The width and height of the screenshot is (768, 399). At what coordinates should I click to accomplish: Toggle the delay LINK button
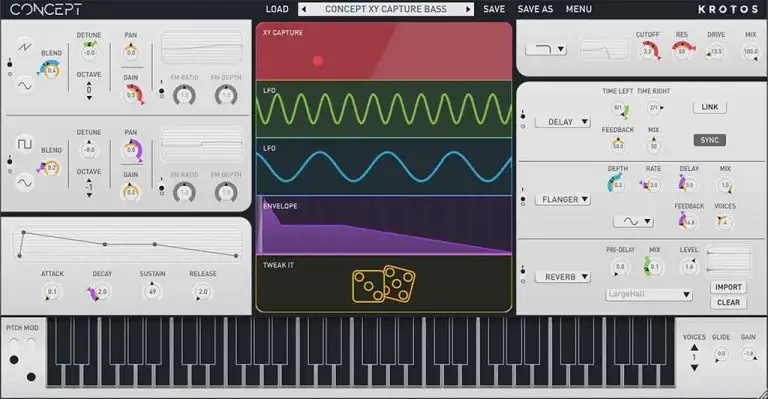(709, 107)
